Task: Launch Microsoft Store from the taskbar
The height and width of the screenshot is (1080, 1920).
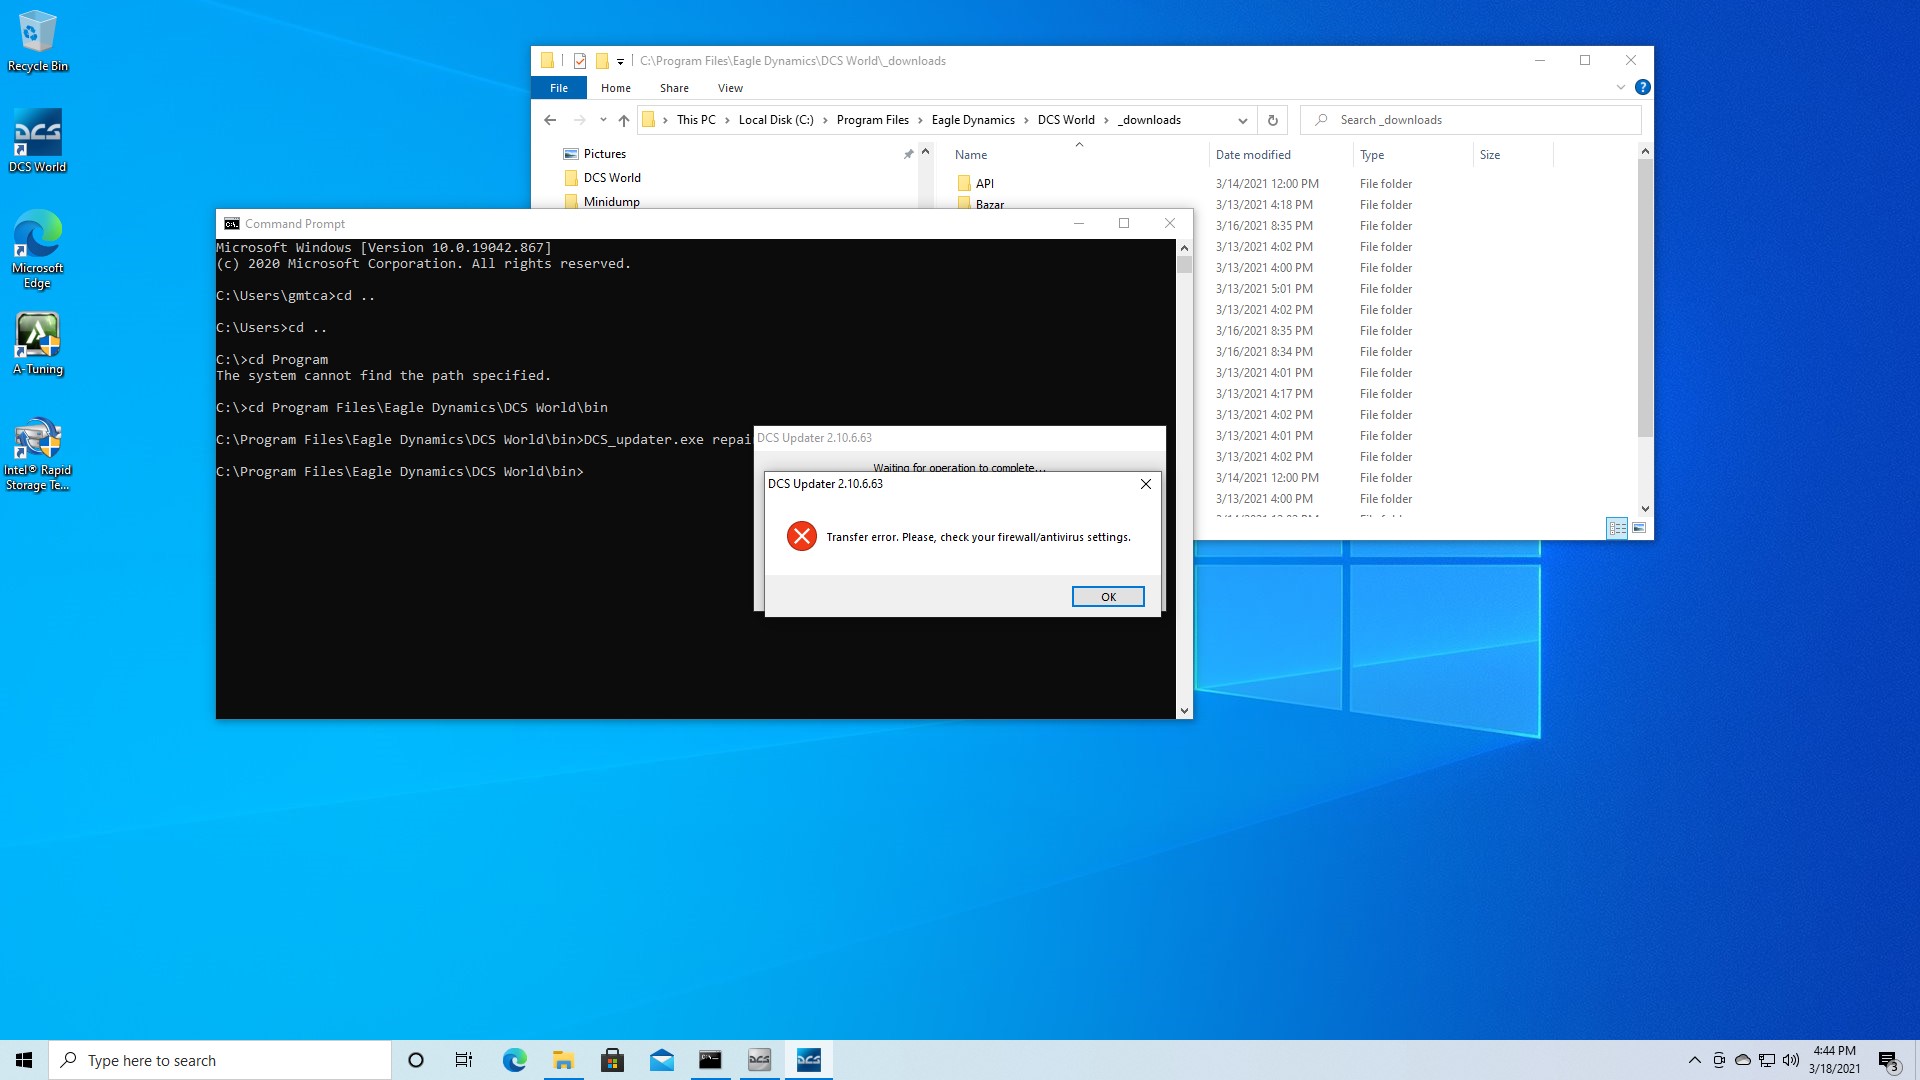Action: [x=612, y=1060]
